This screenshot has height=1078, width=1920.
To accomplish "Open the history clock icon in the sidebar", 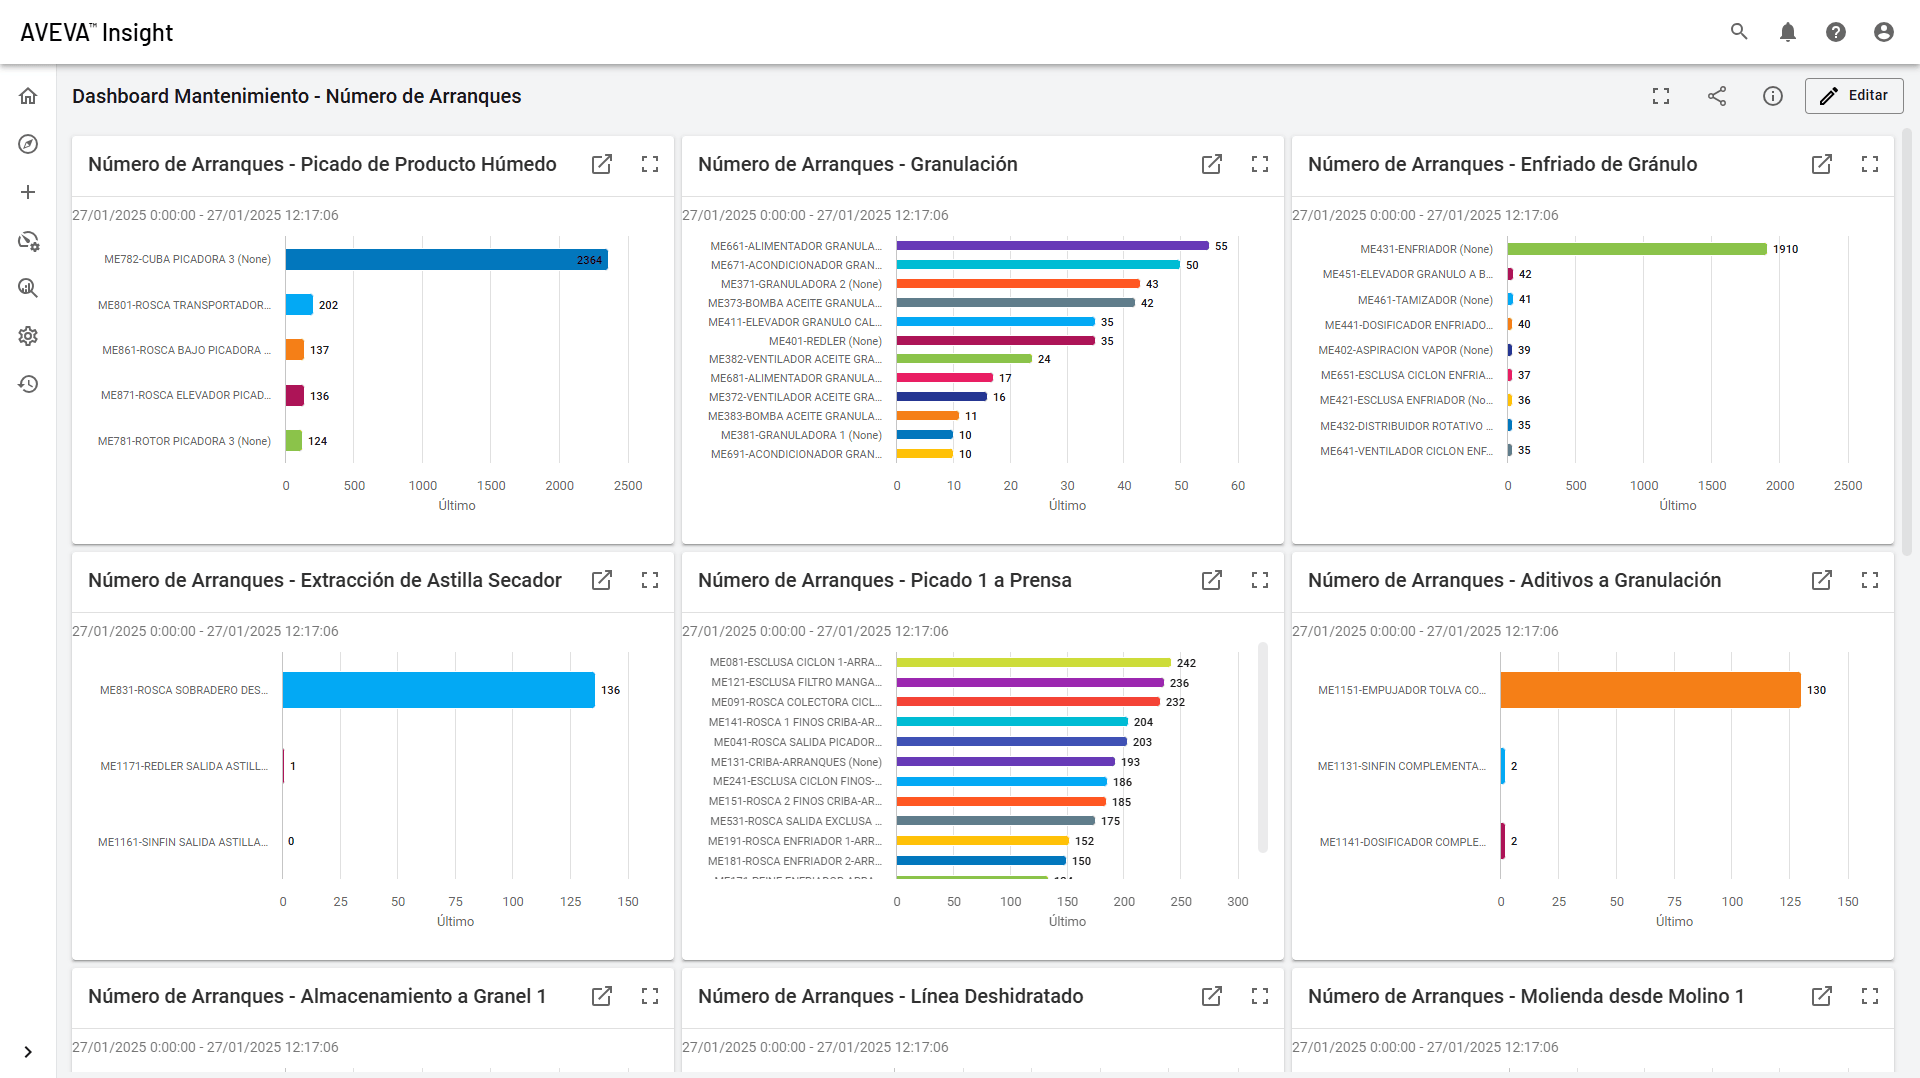I will (28, 384).
